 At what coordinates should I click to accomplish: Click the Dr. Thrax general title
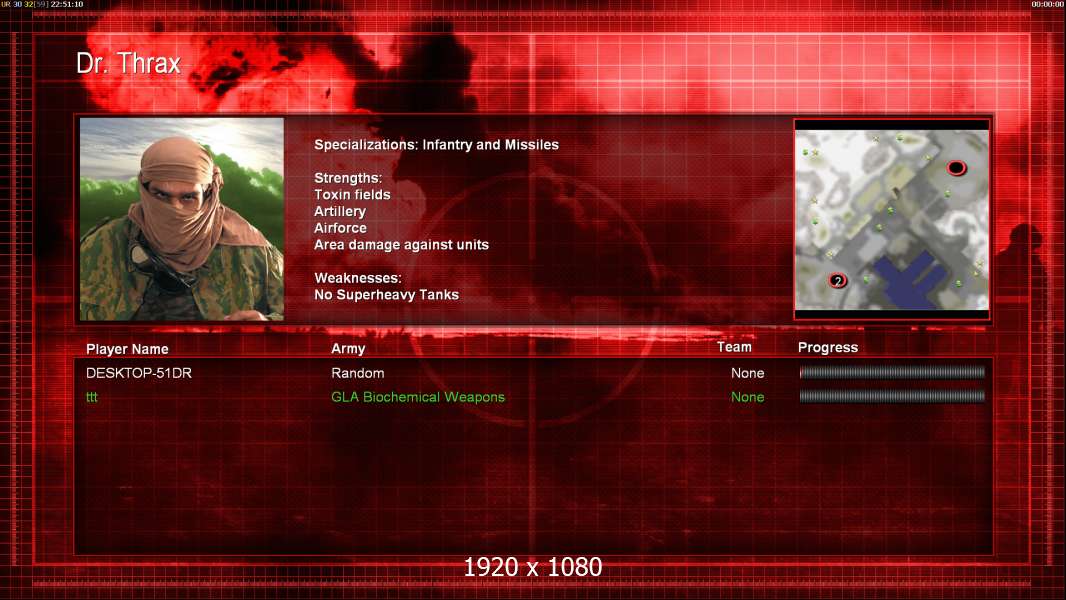click(128, 64)
